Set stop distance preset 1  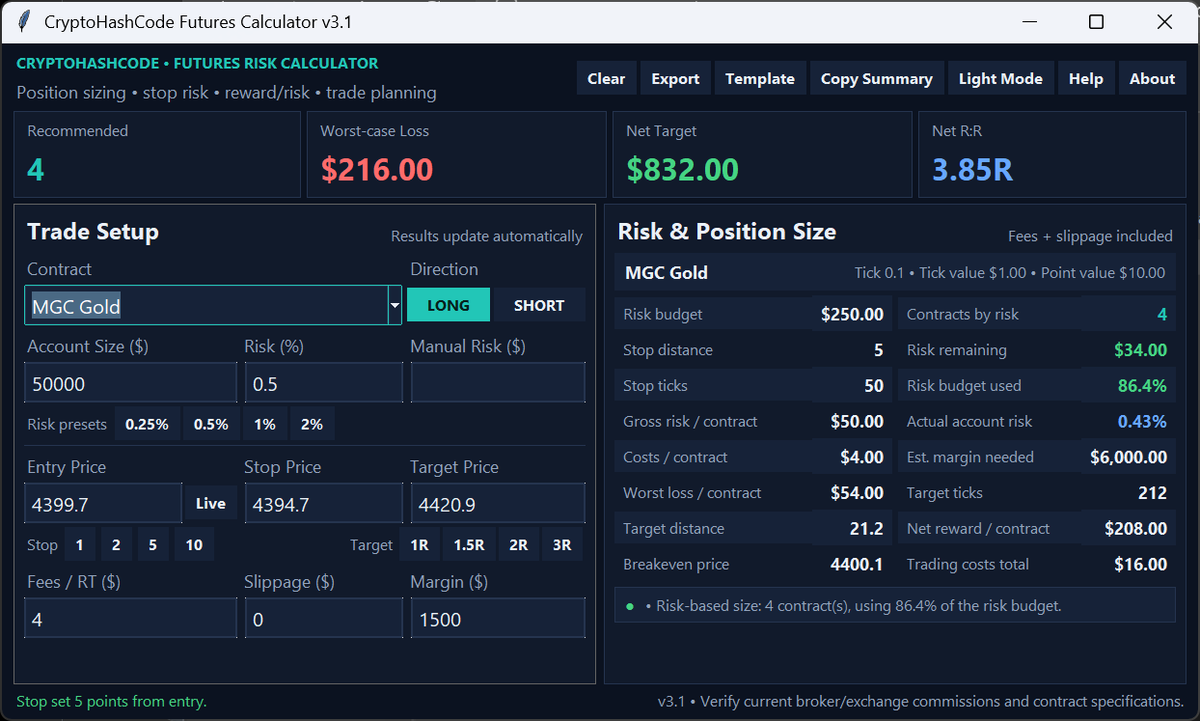point(79,545)
